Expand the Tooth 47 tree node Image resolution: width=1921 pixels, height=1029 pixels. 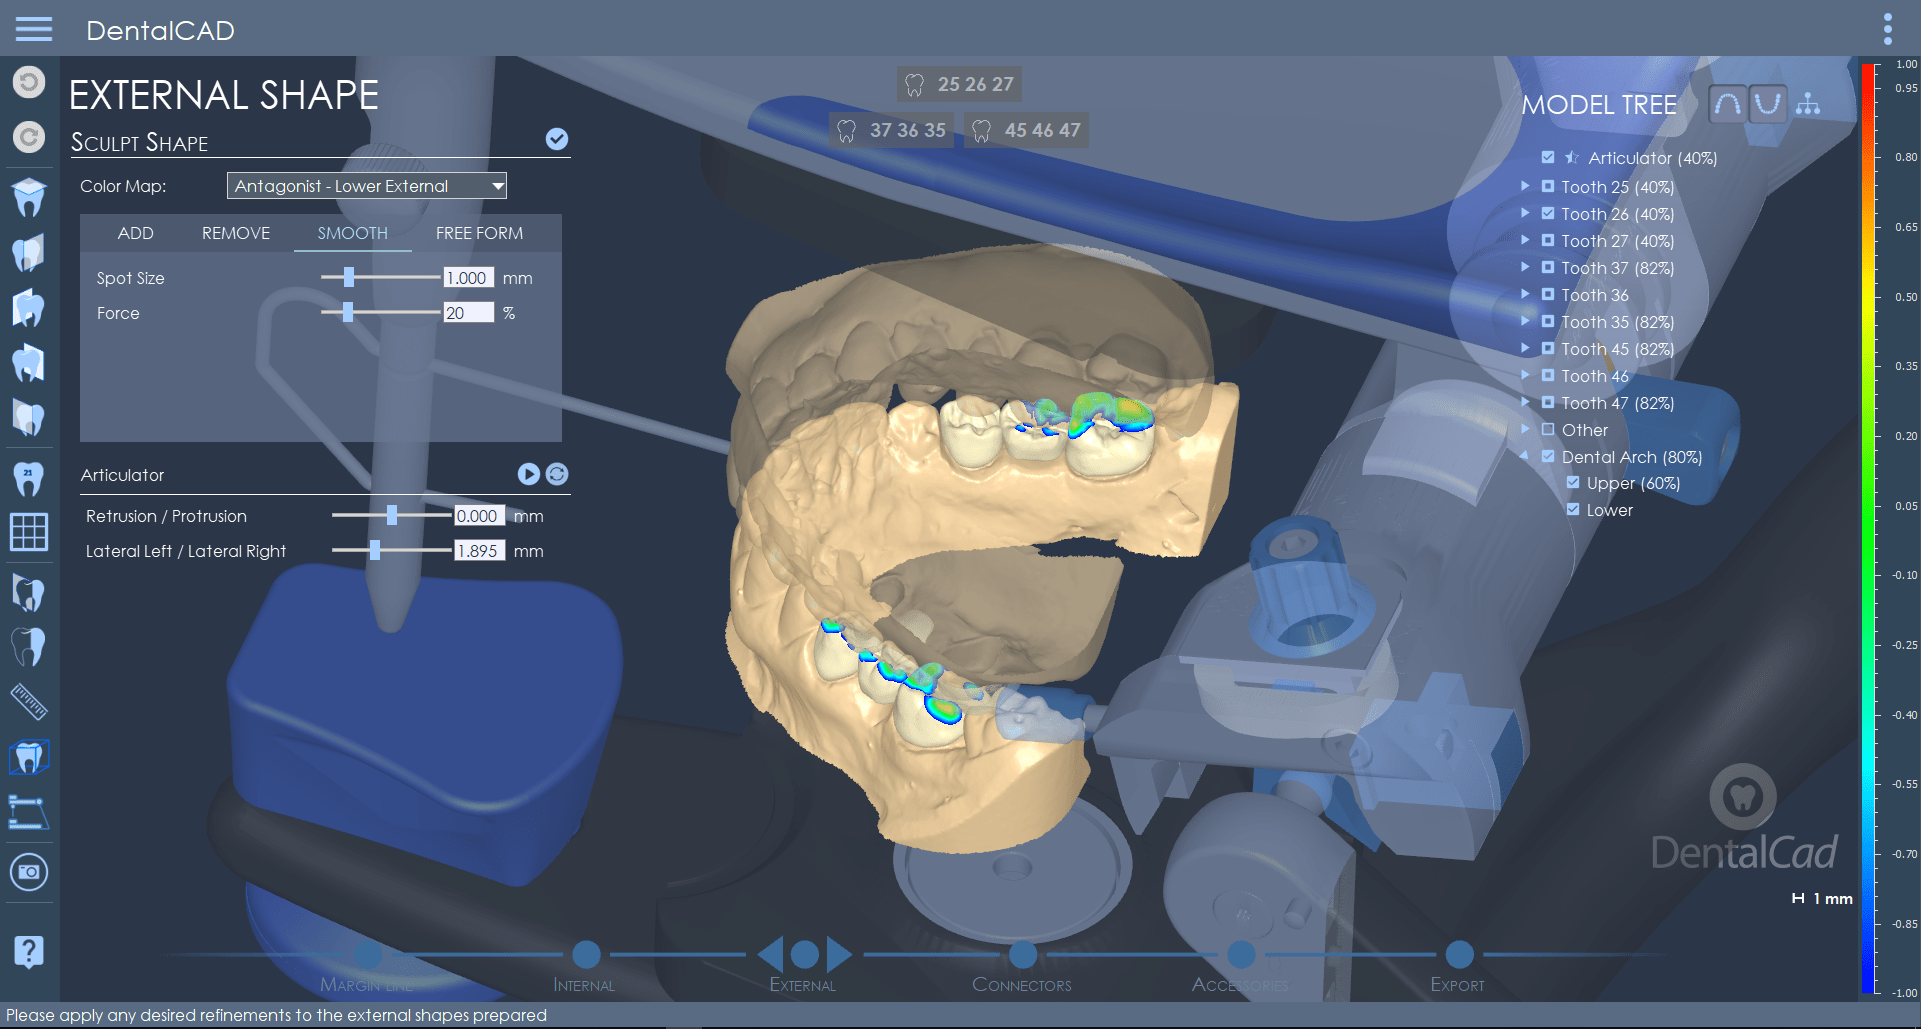(1525, 402)
